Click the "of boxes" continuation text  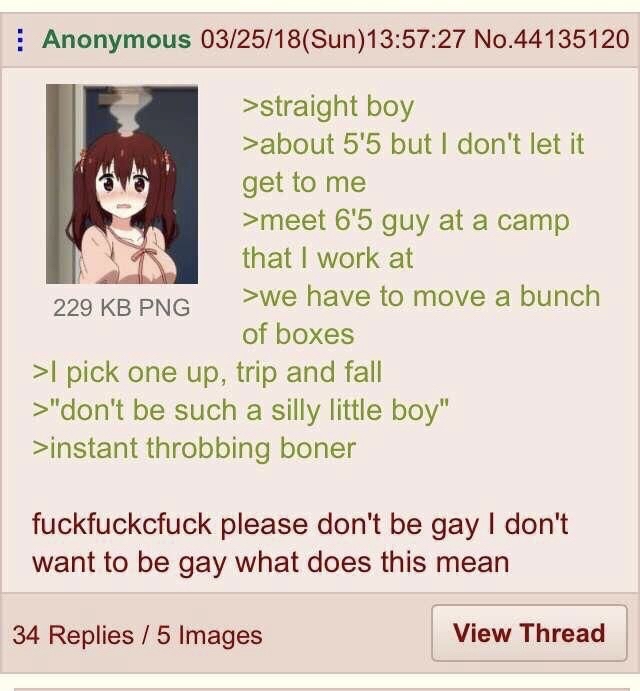(298, 334)
